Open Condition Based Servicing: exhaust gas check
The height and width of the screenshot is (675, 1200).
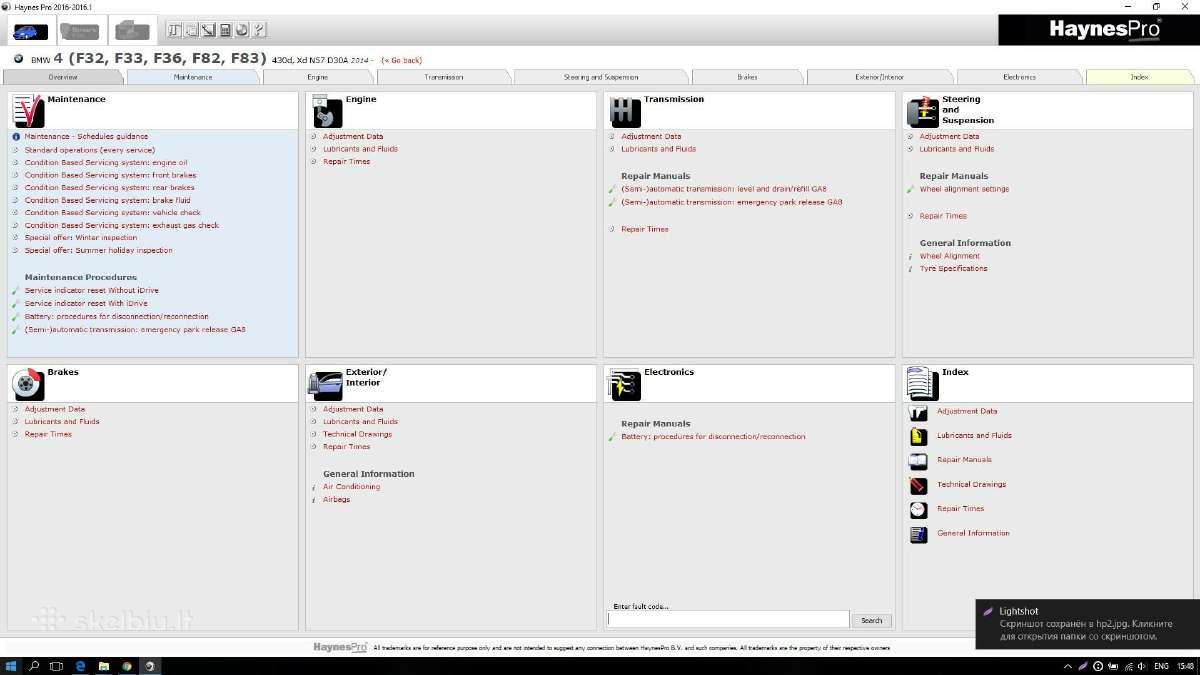coord(122,225)
